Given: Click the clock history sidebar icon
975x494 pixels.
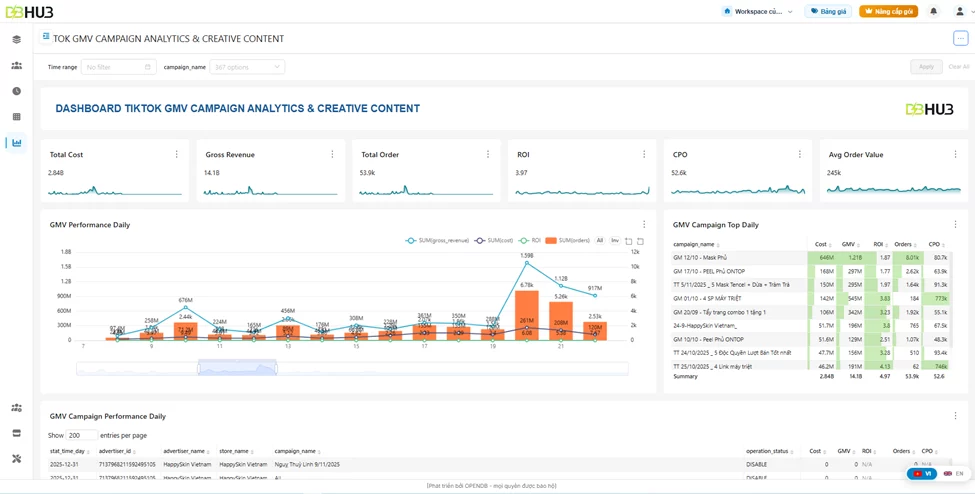Looking at the screenshot, I should point(17,91).
